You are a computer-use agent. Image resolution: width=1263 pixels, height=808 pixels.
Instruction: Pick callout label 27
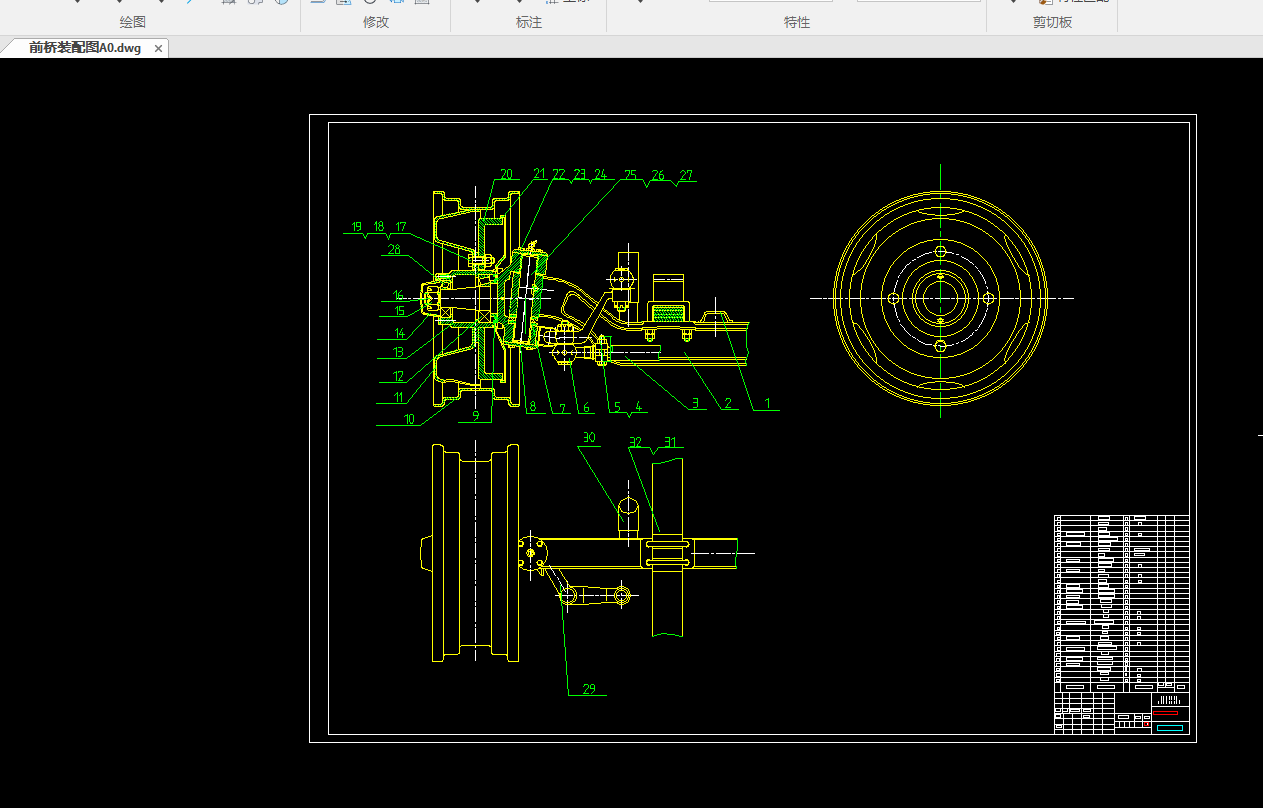coord(686,176)
